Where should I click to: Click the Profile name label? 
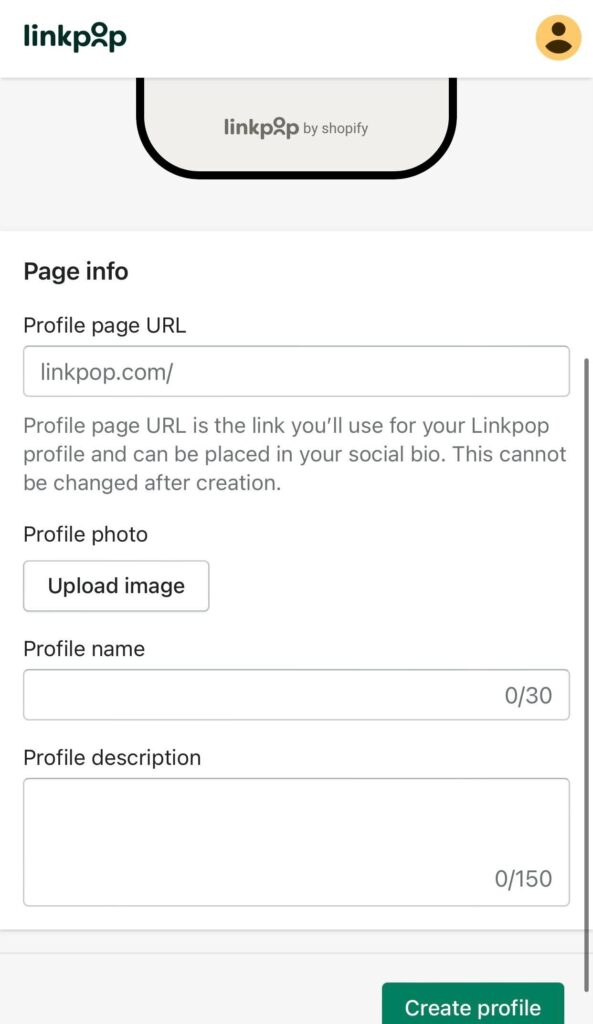(84, 648)
